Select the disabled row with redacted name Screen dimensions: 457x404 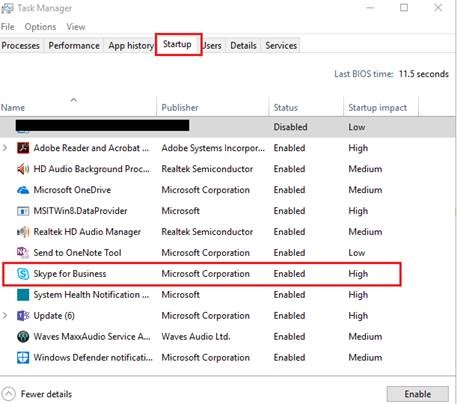click(228, 127)
